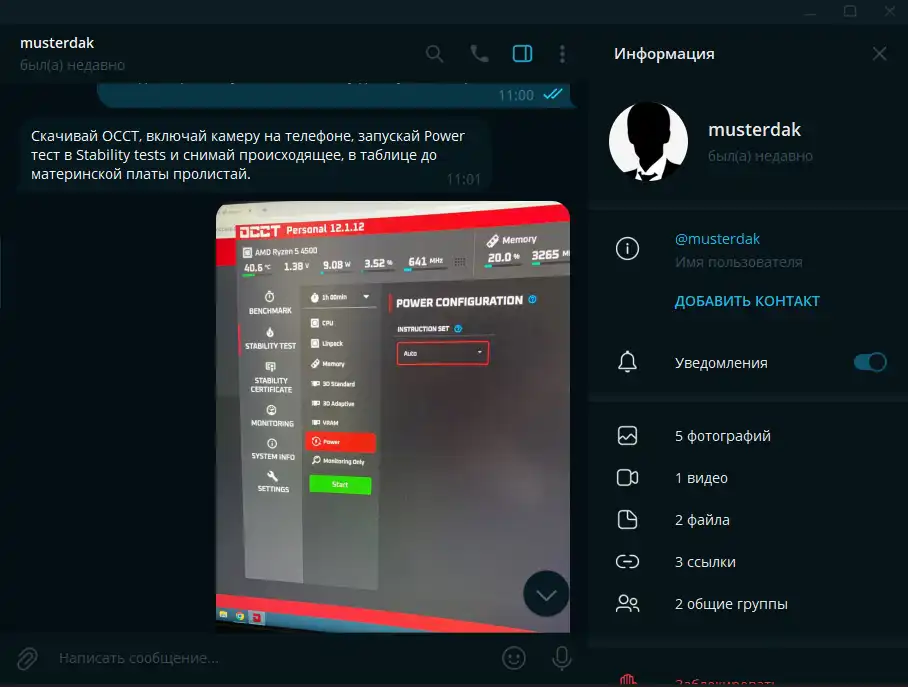Screen dimensions: 908x687
Task: Toggle the Уведомления switch
Action: coord(869,363)
